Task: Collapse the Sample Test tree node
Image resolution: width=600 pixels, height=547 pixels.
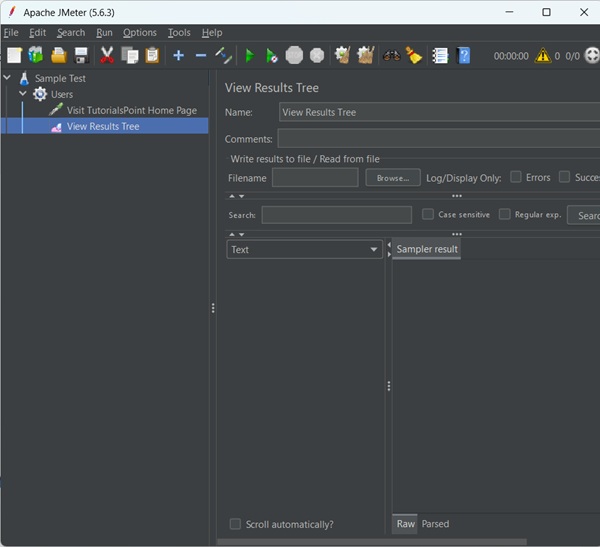Action: (x=8, y=78)
